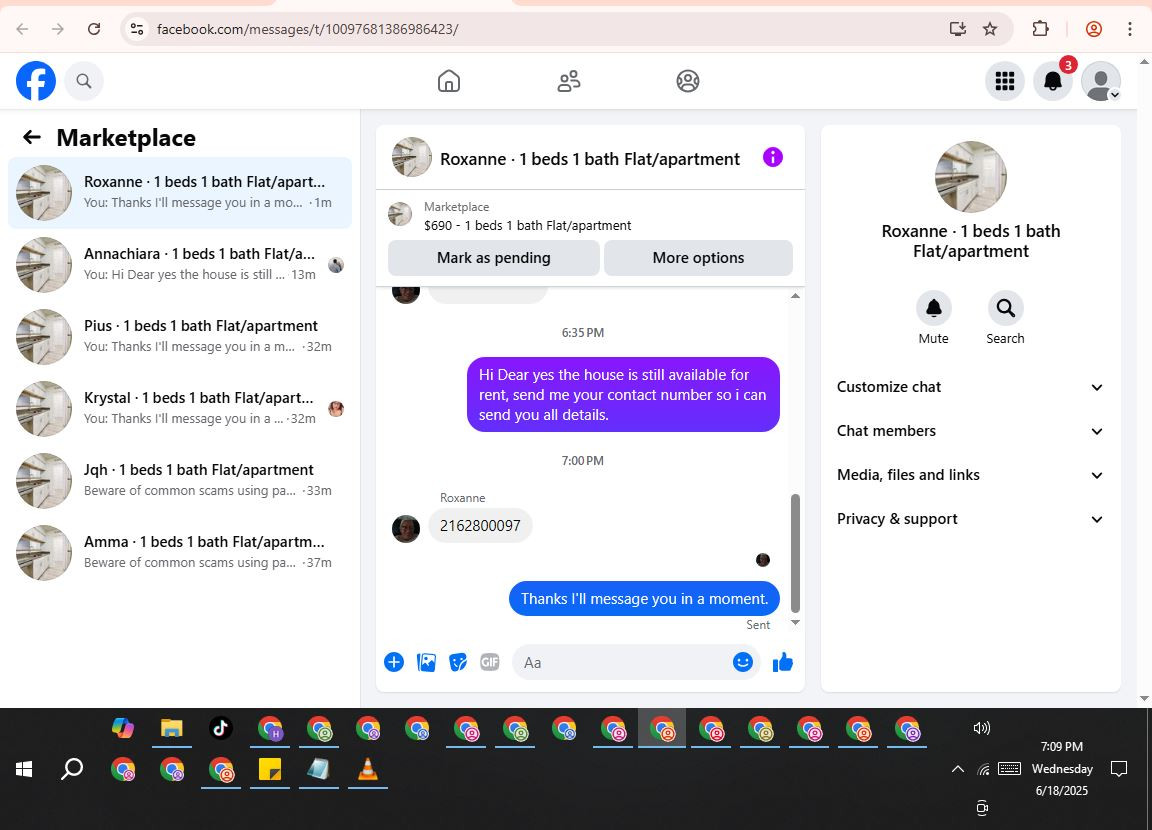This screenshot has width=1152, height=830.
Task: Click "Thanks I'll message you in a moment." bubble
Action: [x=644, y=599]
